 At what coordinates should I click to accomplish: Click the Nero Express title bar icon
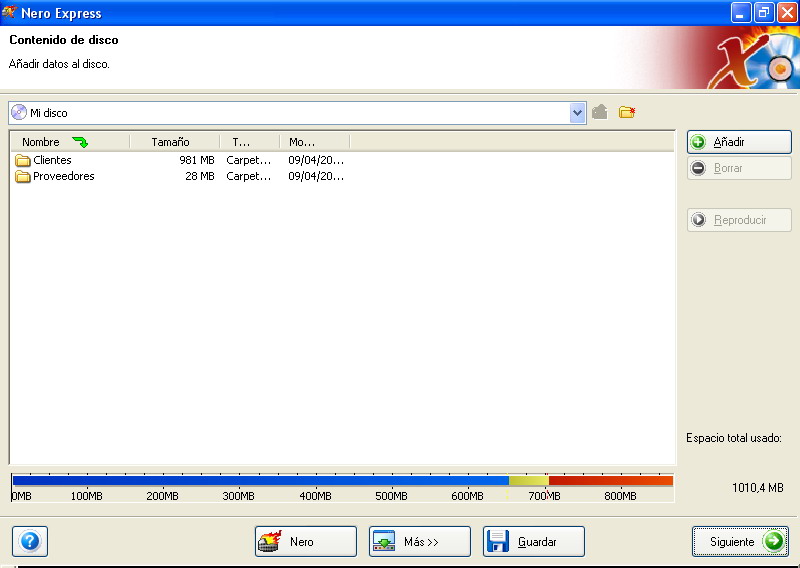[x=10, y=13]
